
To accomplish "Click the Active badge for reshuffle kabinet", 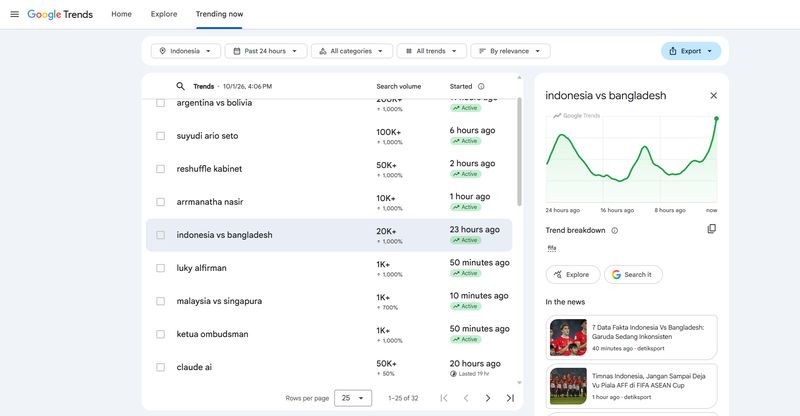I will (x=465, y=174).
